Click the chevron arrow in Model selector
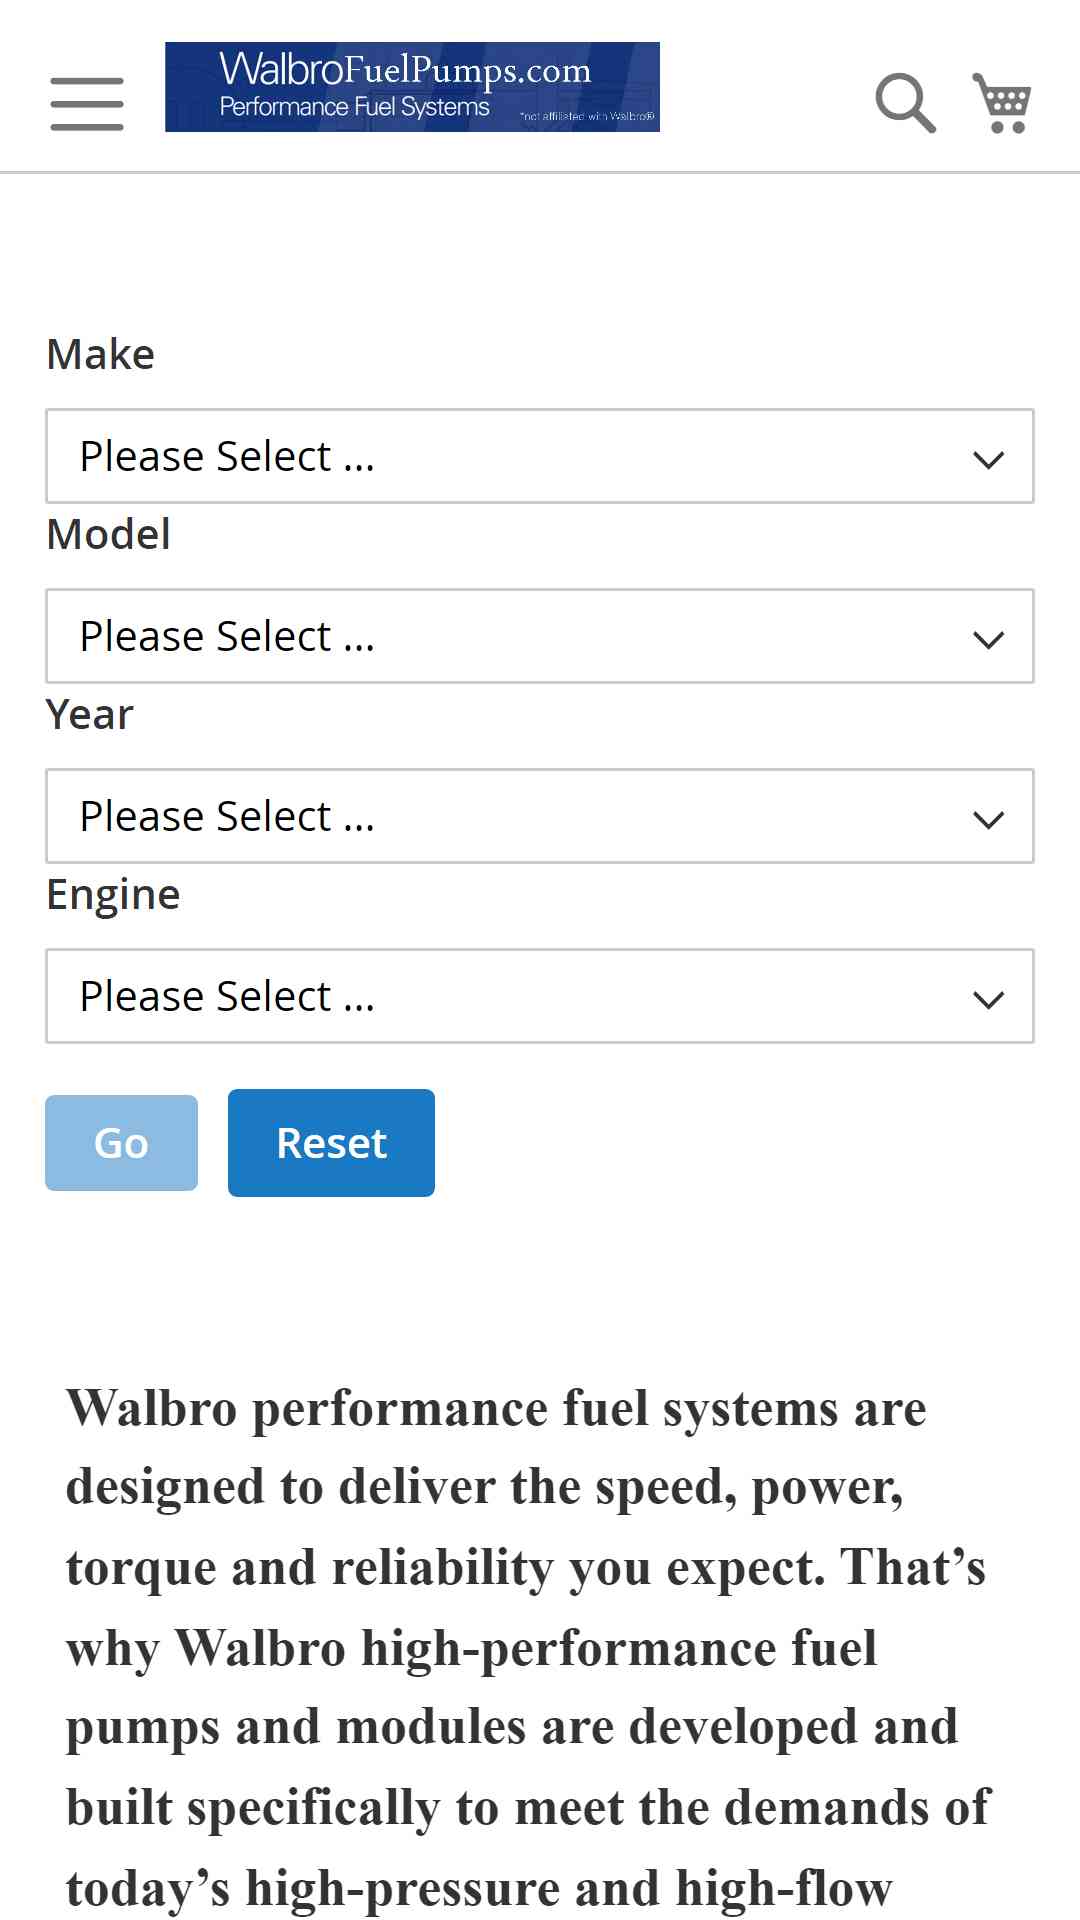1080x1920 pixels. [988, 639]
